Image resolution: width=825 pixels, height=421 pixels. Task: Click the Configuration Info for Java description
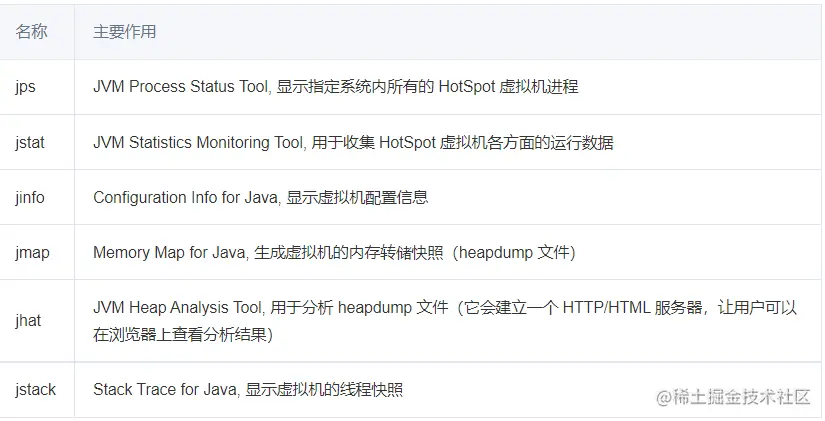point(260,197)
